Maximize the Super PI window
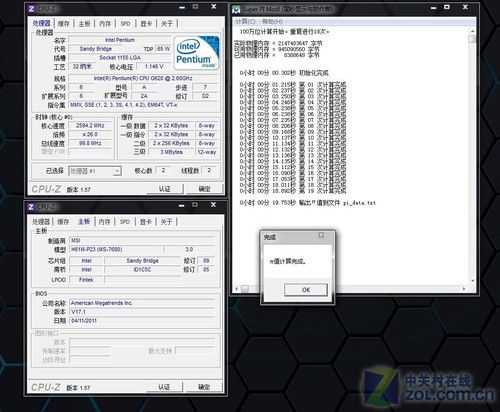This screenshot has width=500, height=412. tap(447, 7)
